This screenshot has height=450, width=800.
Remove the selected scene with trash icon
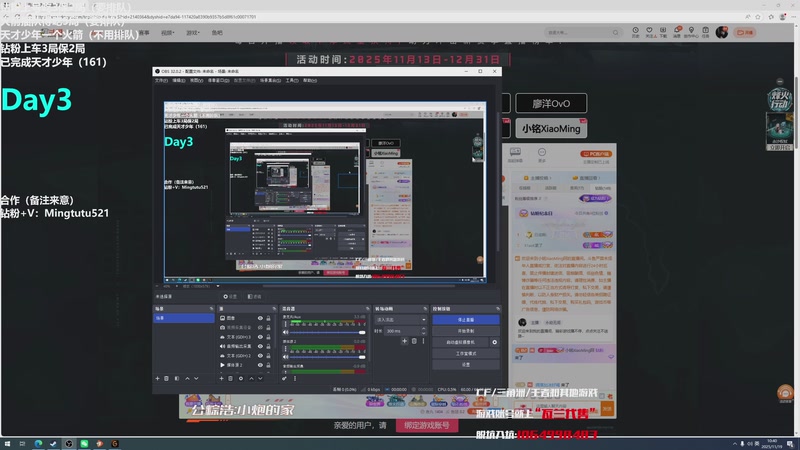tap(166, 379)
